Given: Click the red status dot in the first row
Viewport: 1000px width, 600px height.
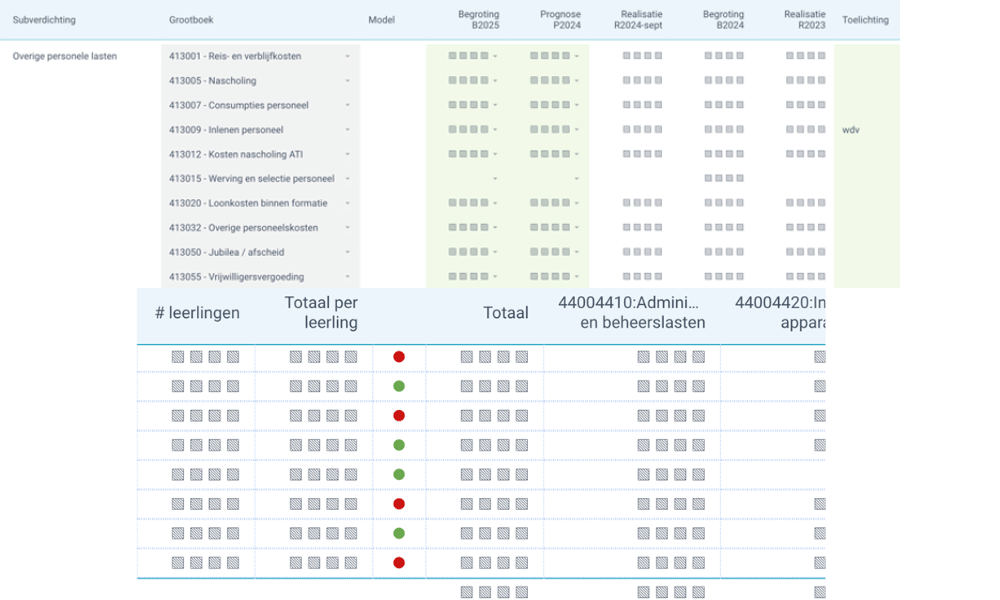Looking at the screenshot, I should [x=398, y=355].
